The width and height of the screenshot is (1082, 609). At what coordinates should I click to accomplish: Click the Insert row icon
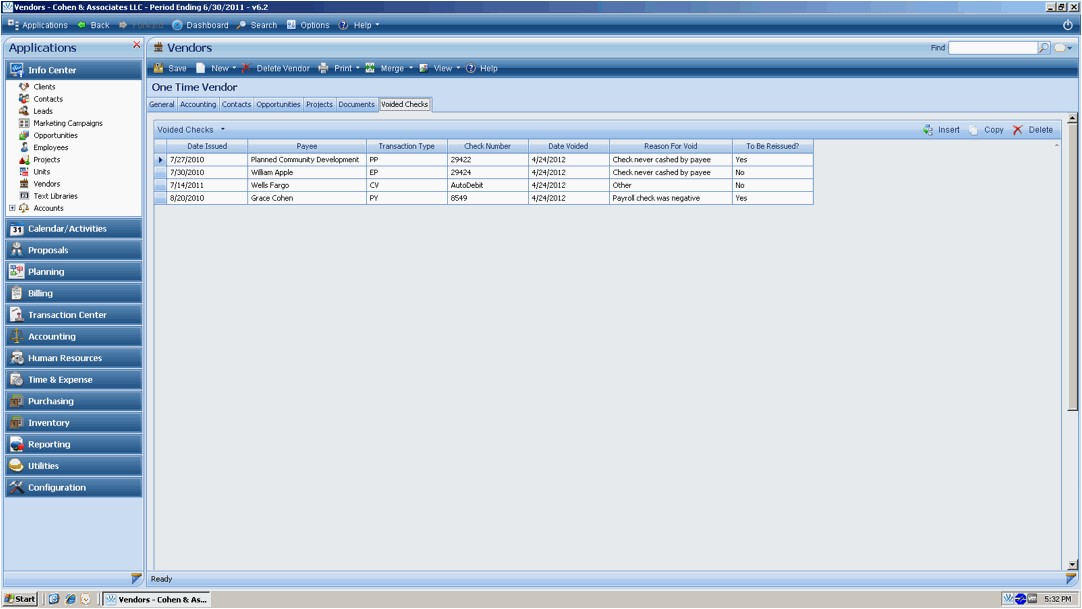click(x=928, y=130)
